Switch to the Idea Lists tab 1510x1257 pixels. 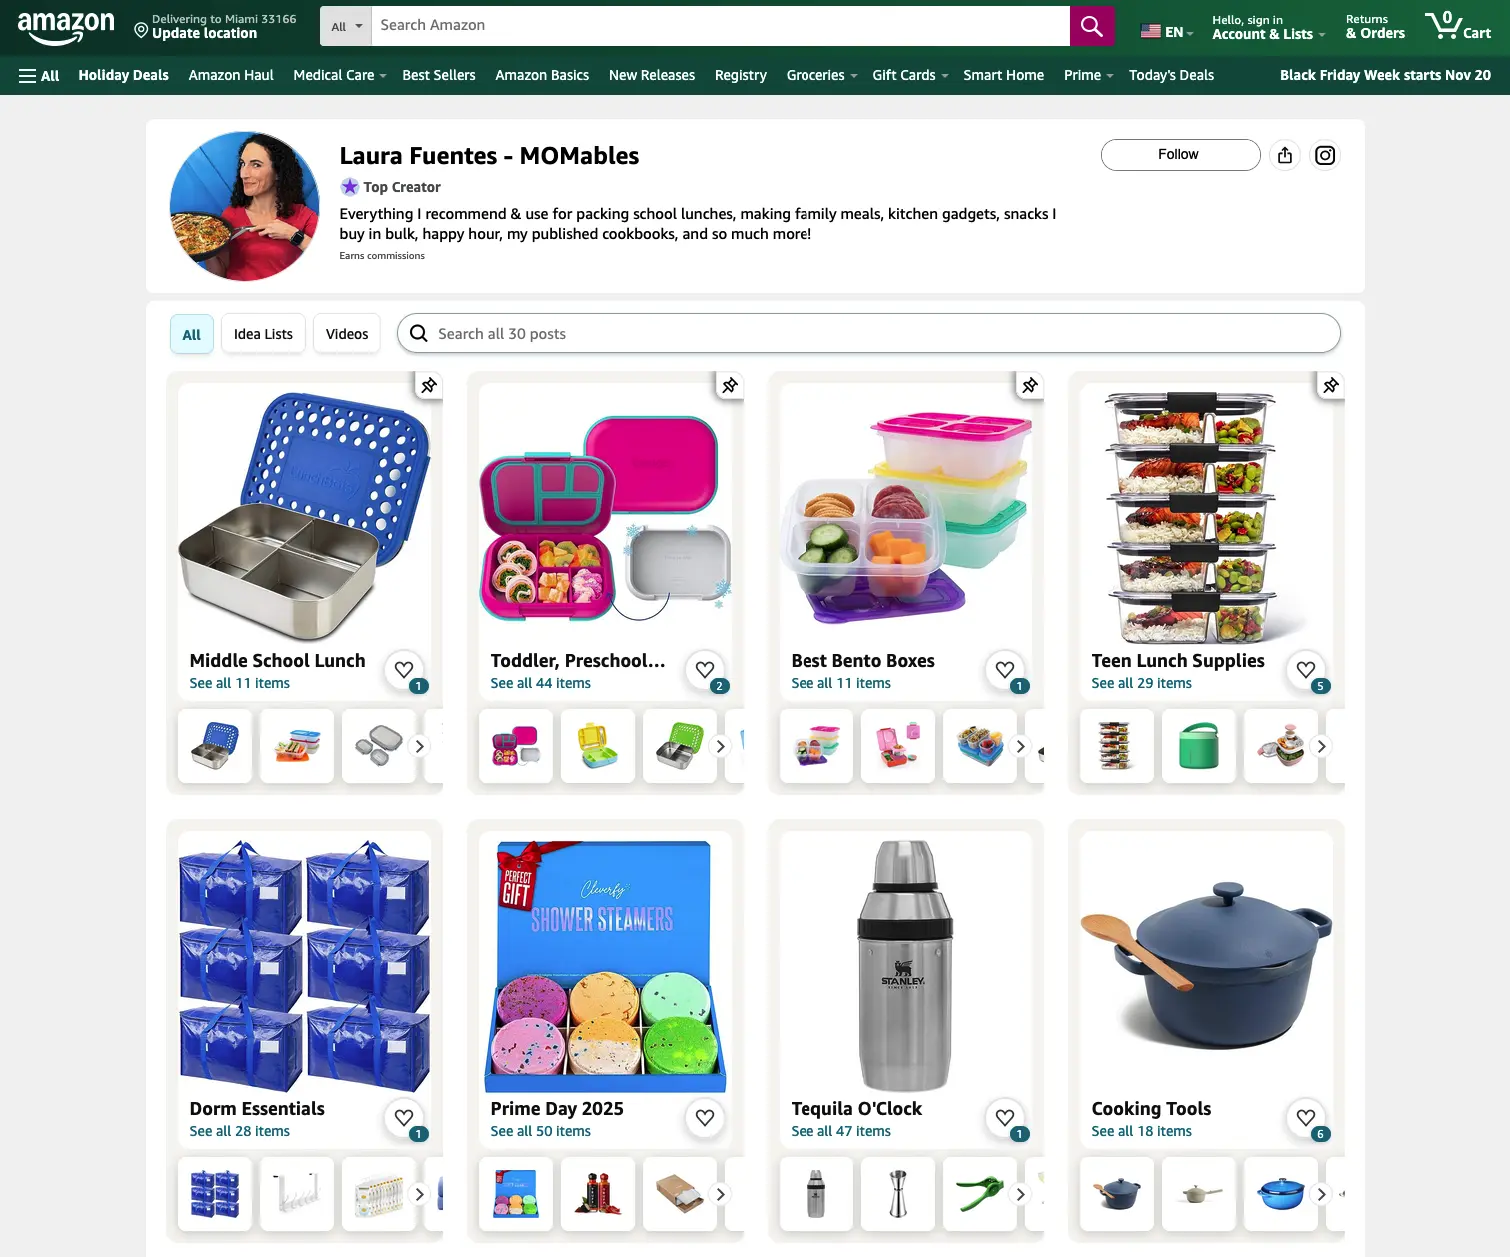(263, 334)
